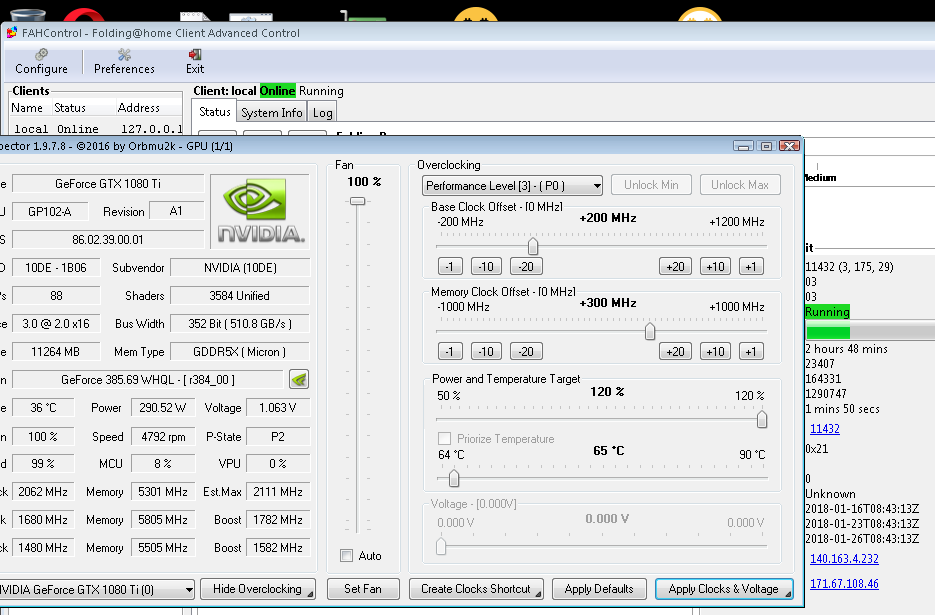Decrease base clock offset by 10
935x615 pixels.
(486, 267)
